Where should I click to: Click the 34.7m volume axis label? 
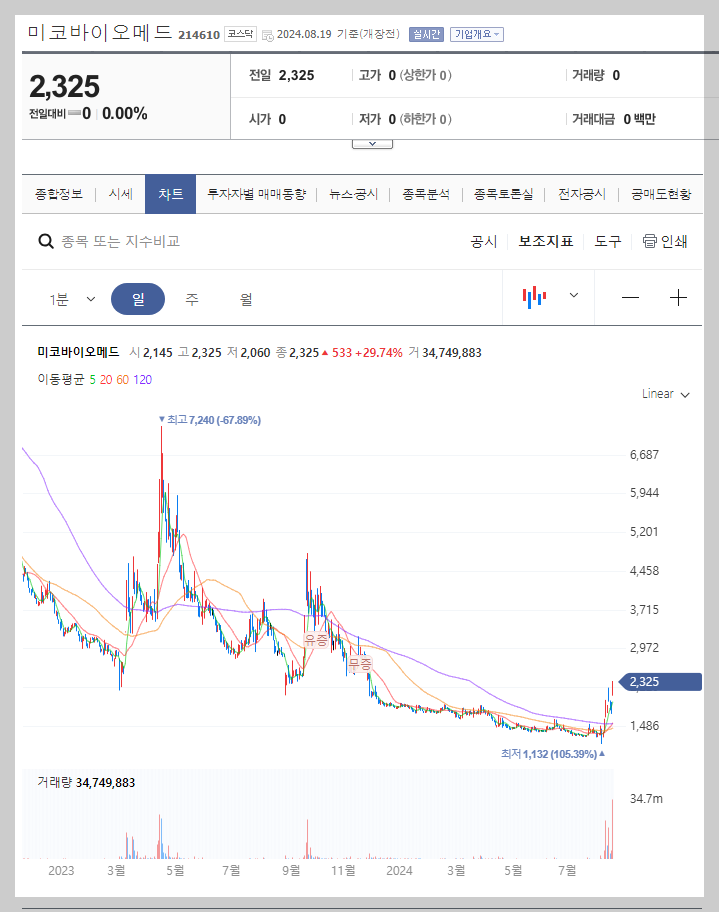[646, 799]
